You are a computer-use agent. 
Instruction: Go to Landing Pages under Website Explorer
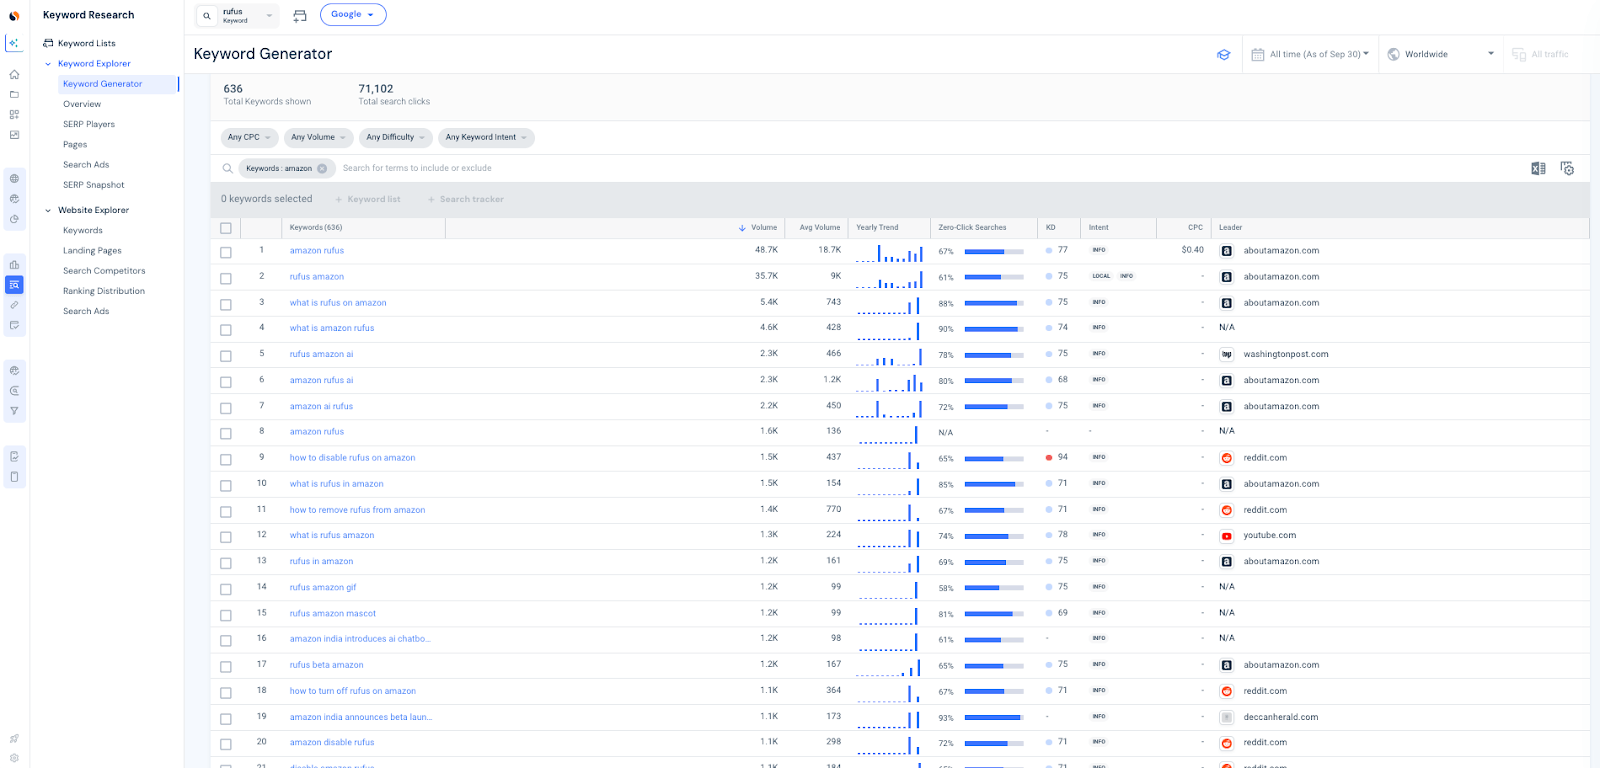[92, 251]
